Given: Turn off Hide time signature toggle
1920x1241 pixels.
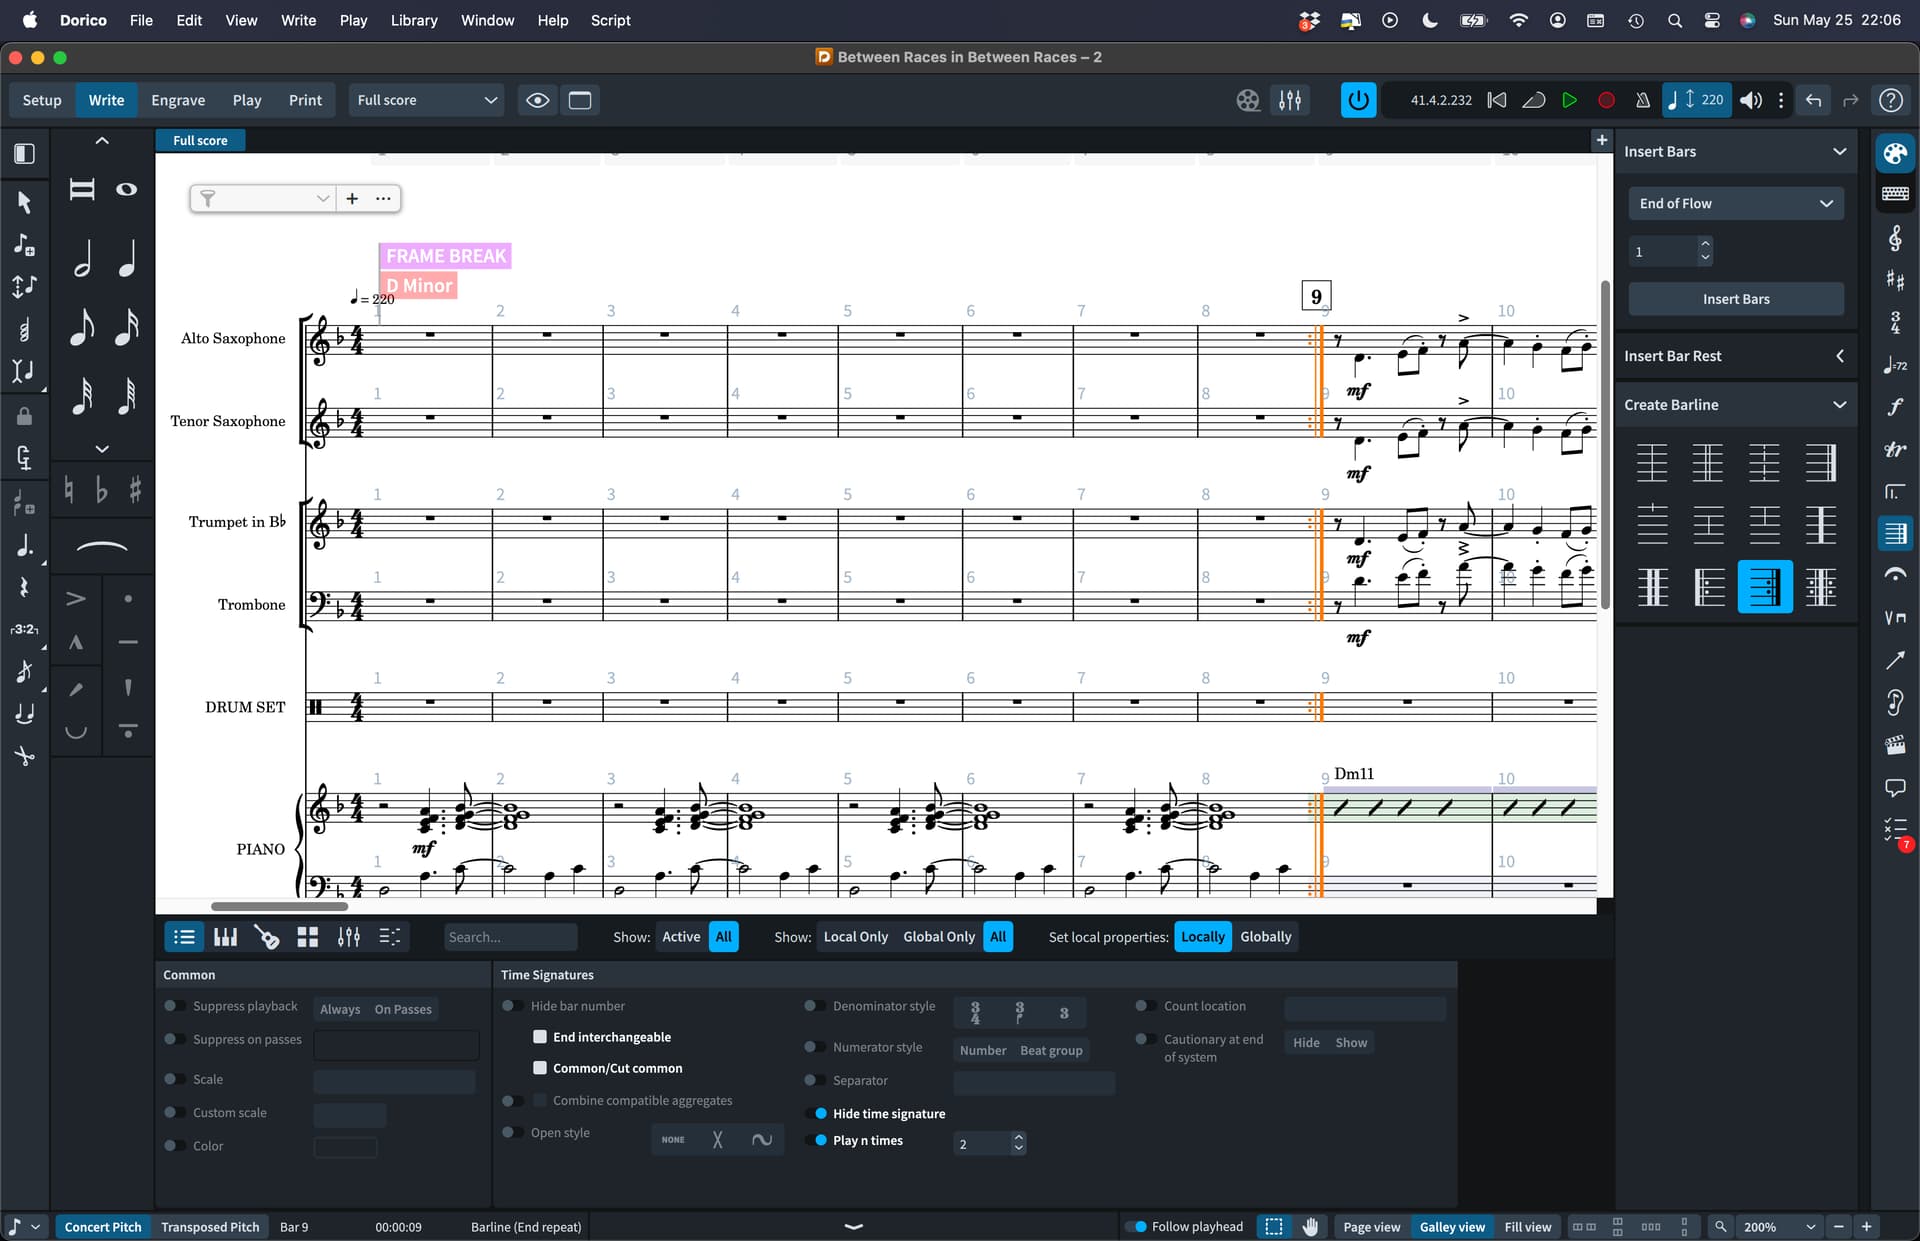Looking at the screenshot, I should tap(817, 1113).
